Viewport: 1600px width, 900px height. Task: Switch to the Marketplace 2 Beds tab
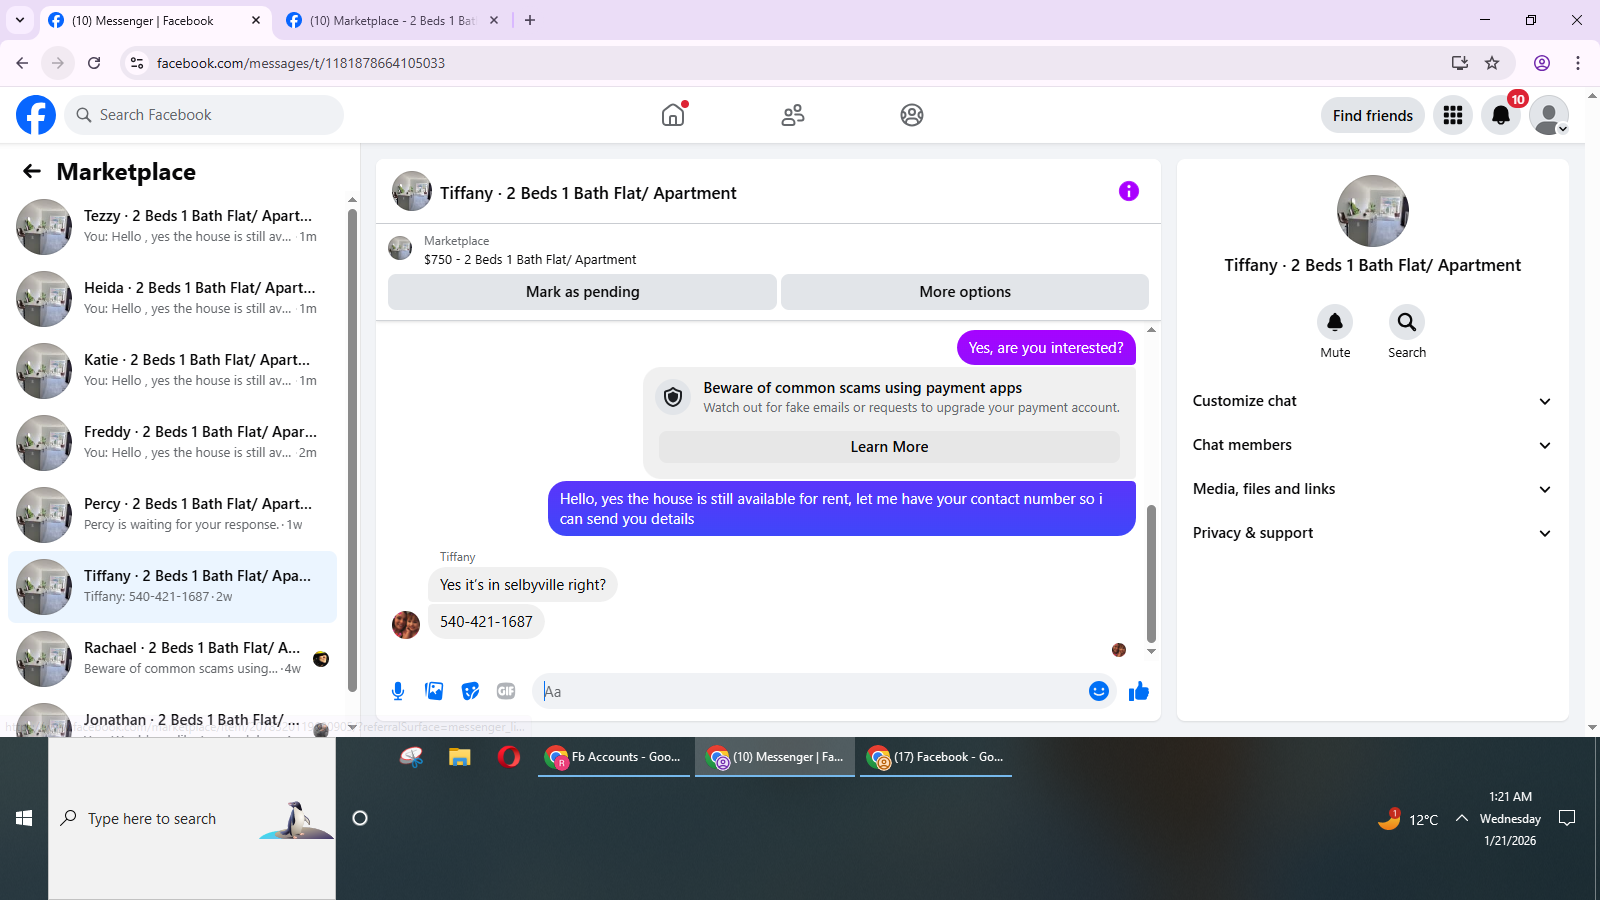[393, 20]
